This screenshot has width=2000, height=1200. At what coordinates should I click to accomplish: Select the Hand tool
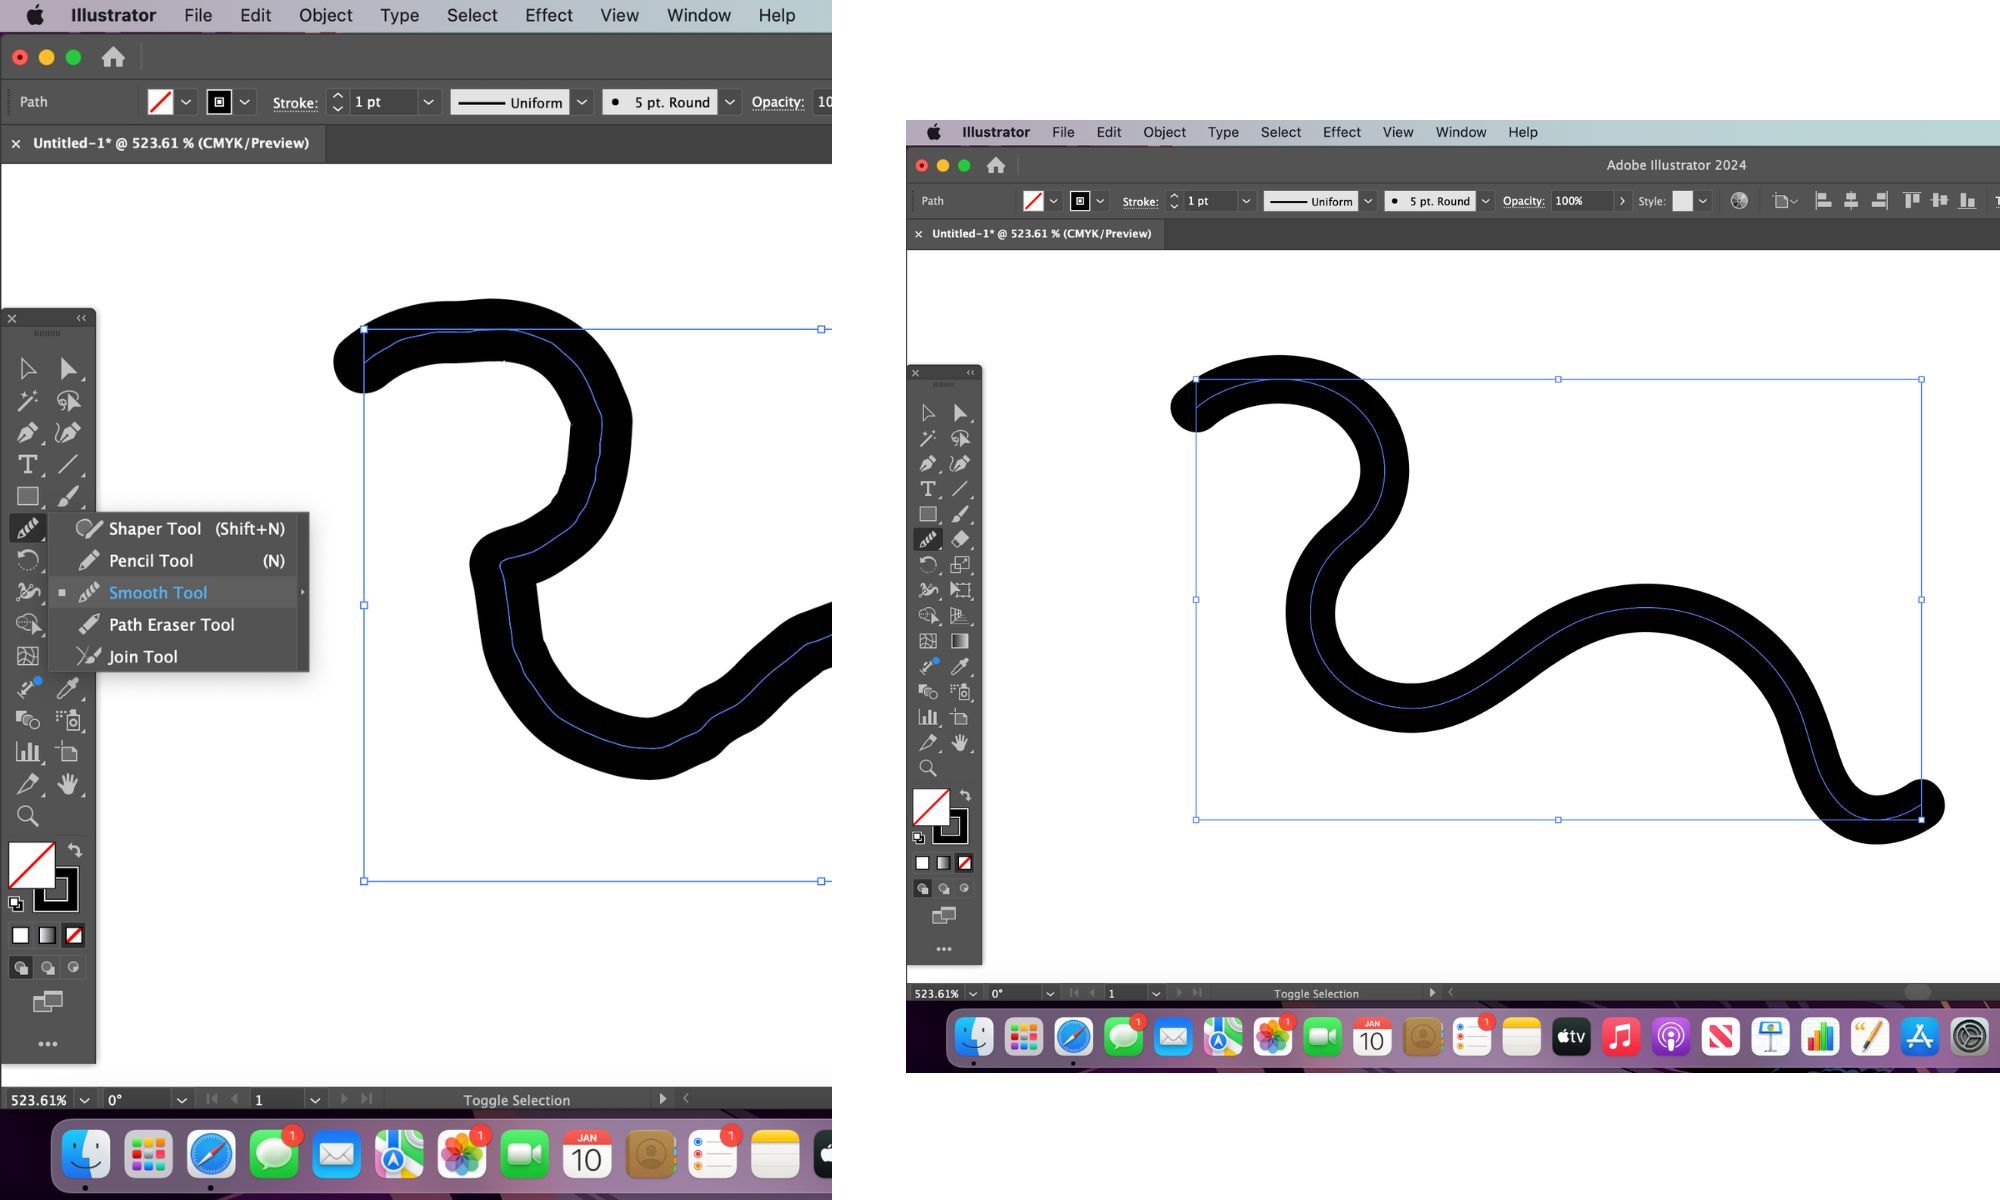(x=70, y=785)
